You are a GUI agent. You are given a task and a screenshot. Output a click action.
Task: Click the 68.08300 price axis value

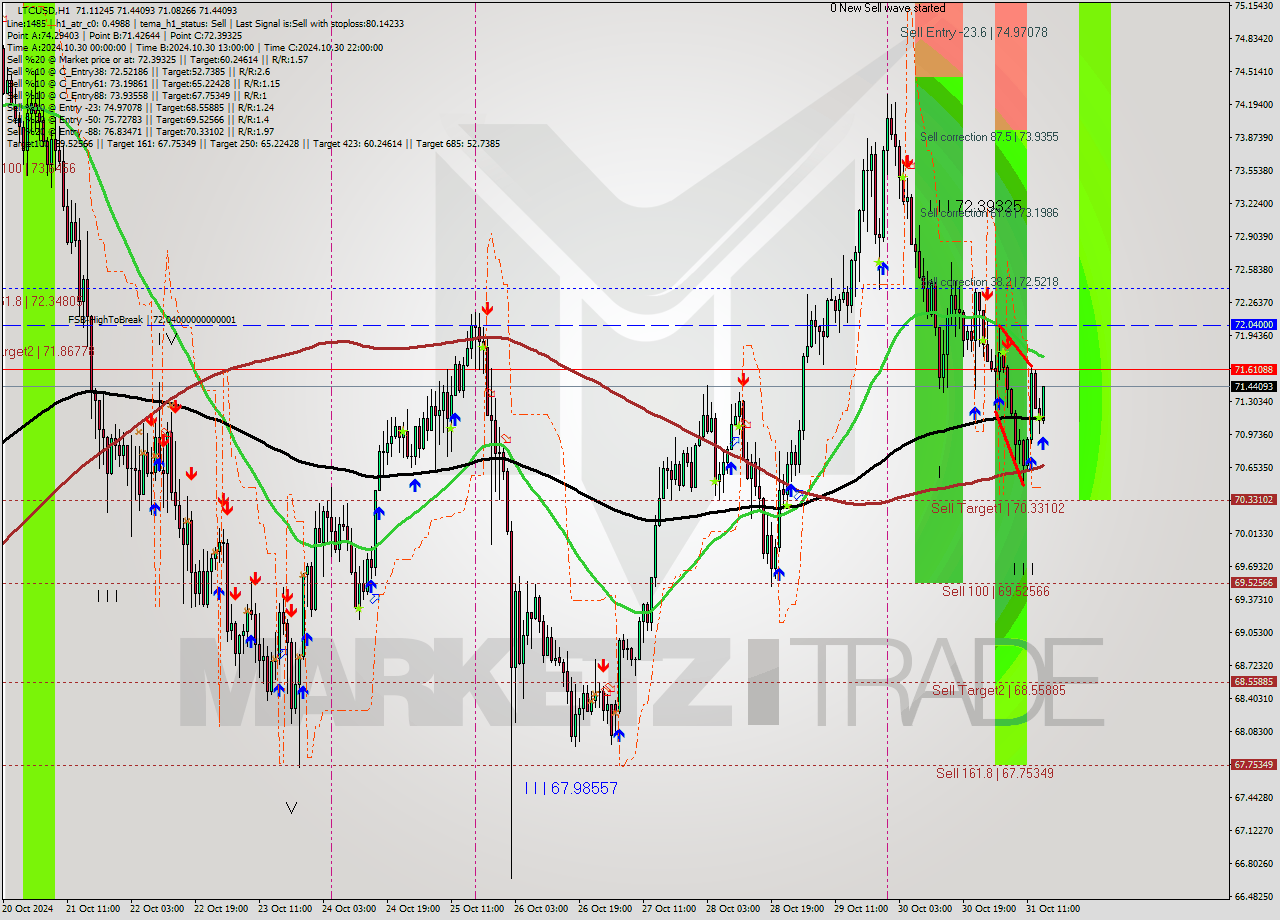(1254, 731)
